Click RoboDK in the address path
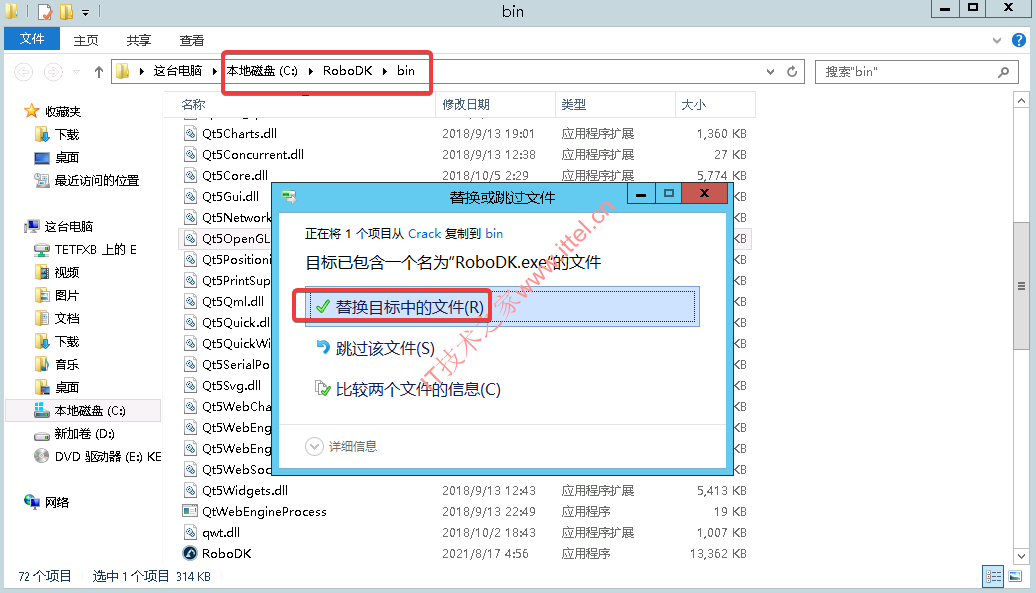1036x593 pixels. [348, 71]
